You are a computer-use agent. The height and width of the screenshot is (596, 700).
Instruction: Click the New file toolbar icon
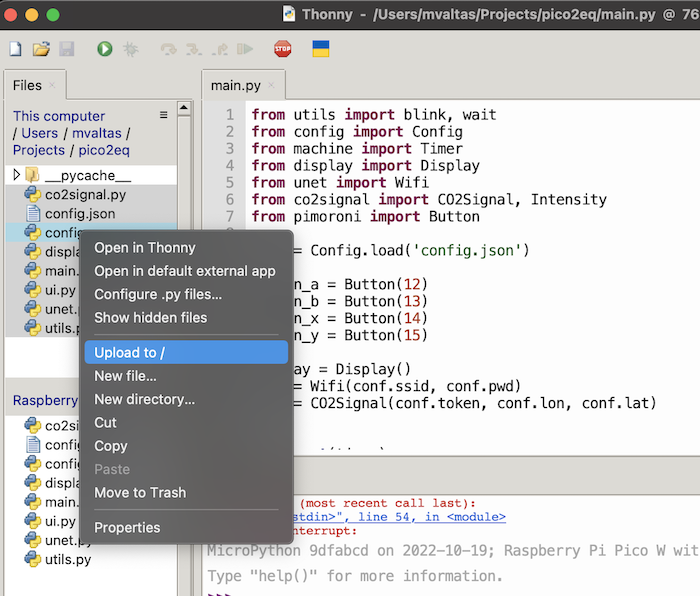pos(15,49)
